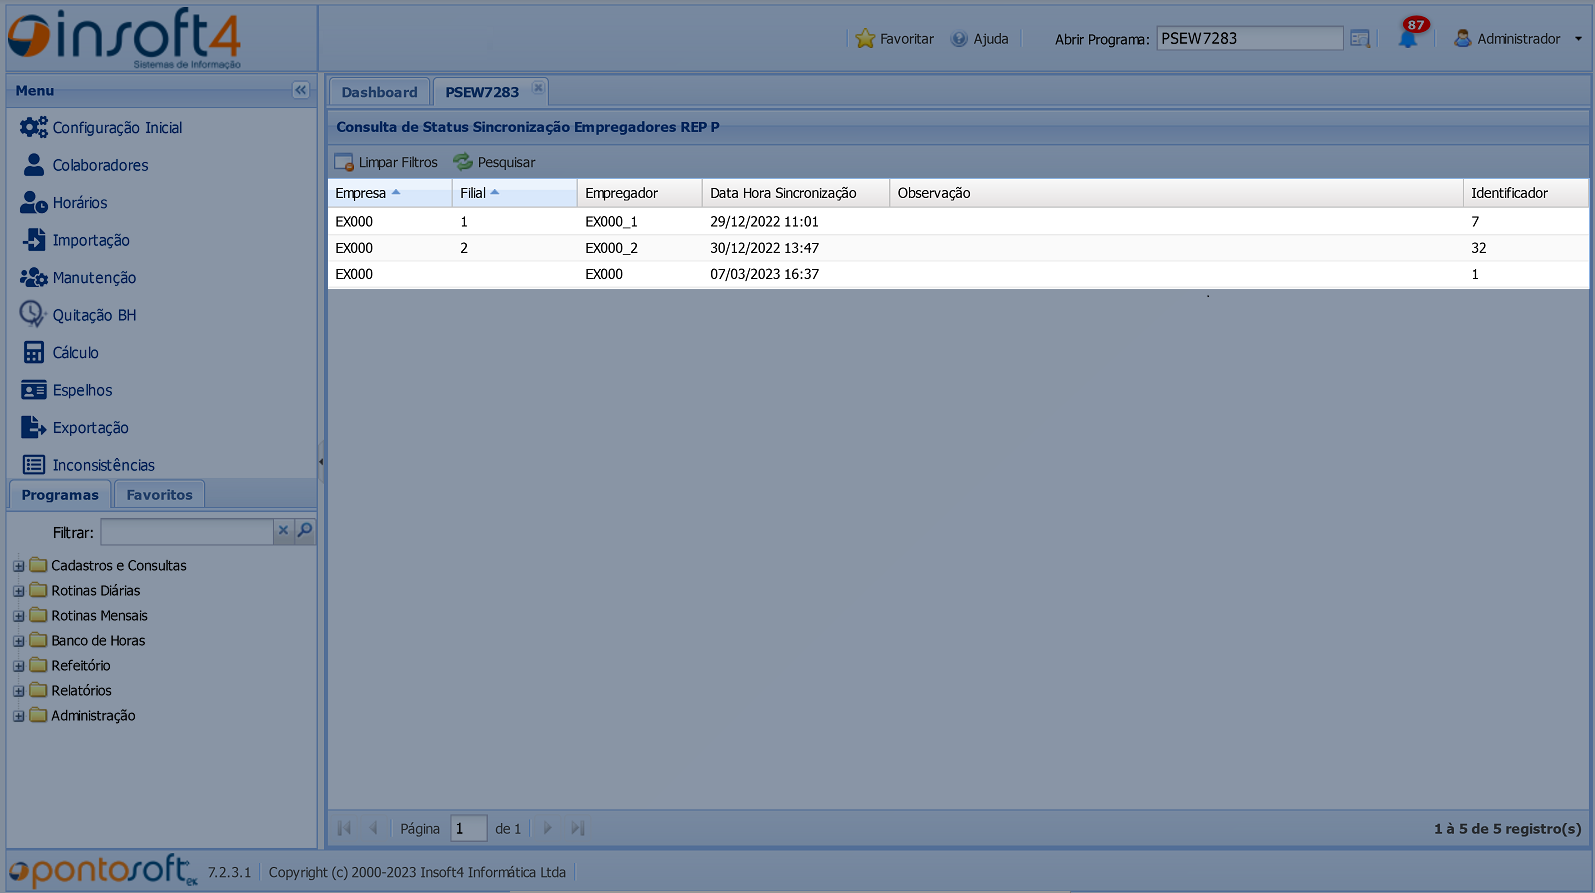Expand the Banco de Horas folder
Screen dimensions: 1595x893
(x=18, y=641)
